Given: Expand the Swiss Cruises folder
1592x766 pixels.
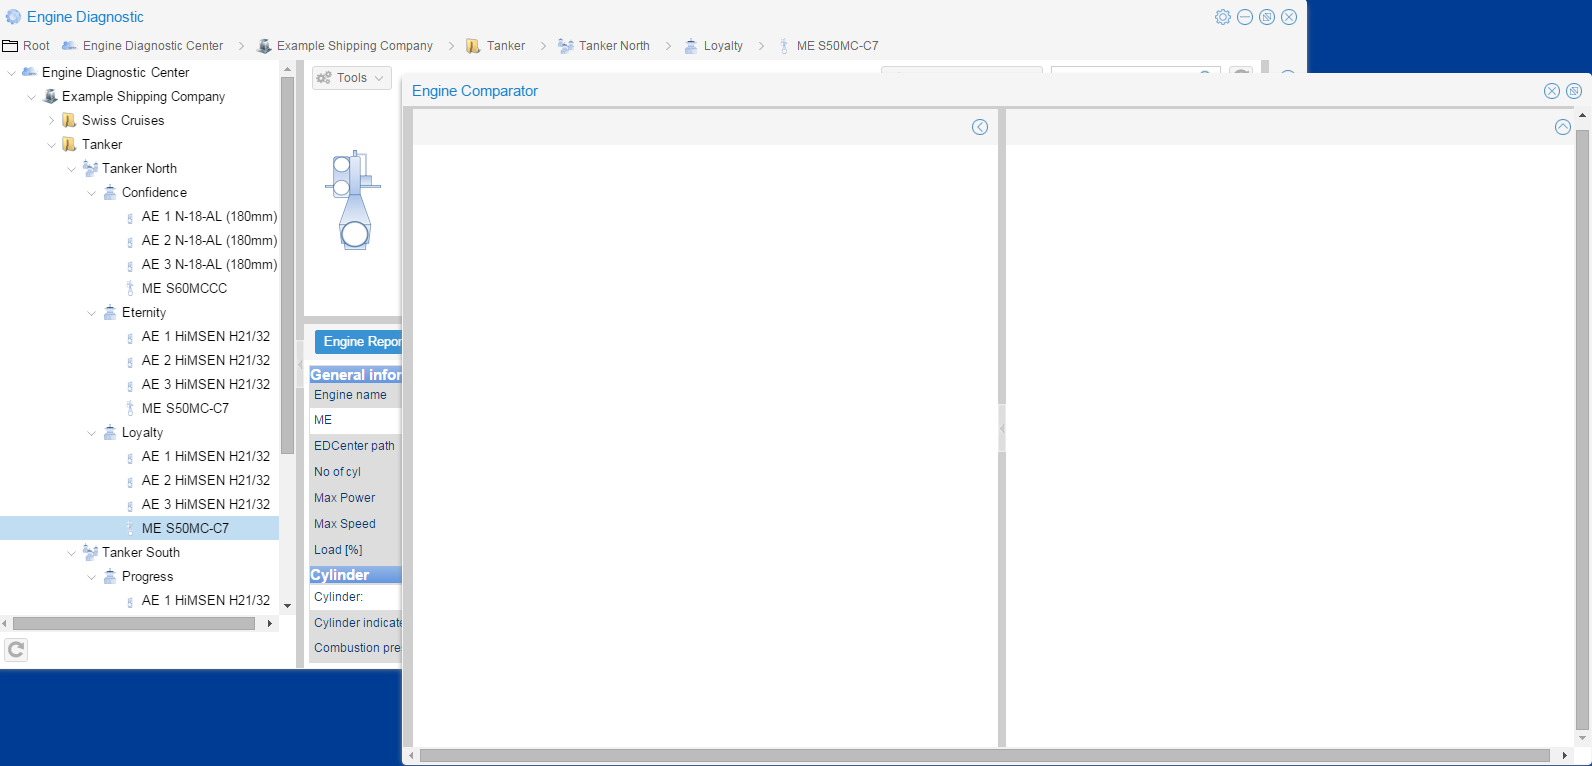Looking at the screenshot, I should tap(52, 121).
